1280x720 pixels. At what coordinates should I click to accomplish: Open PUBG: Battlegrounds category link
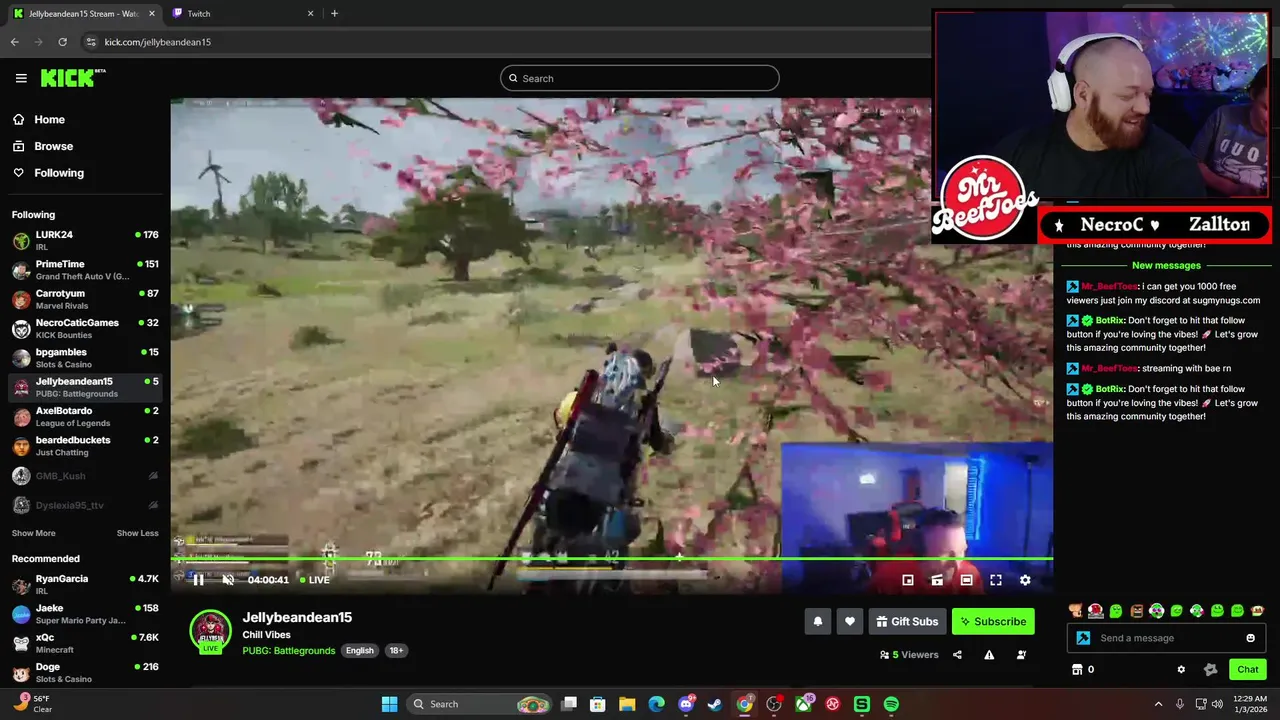click(x=289, y=651)
